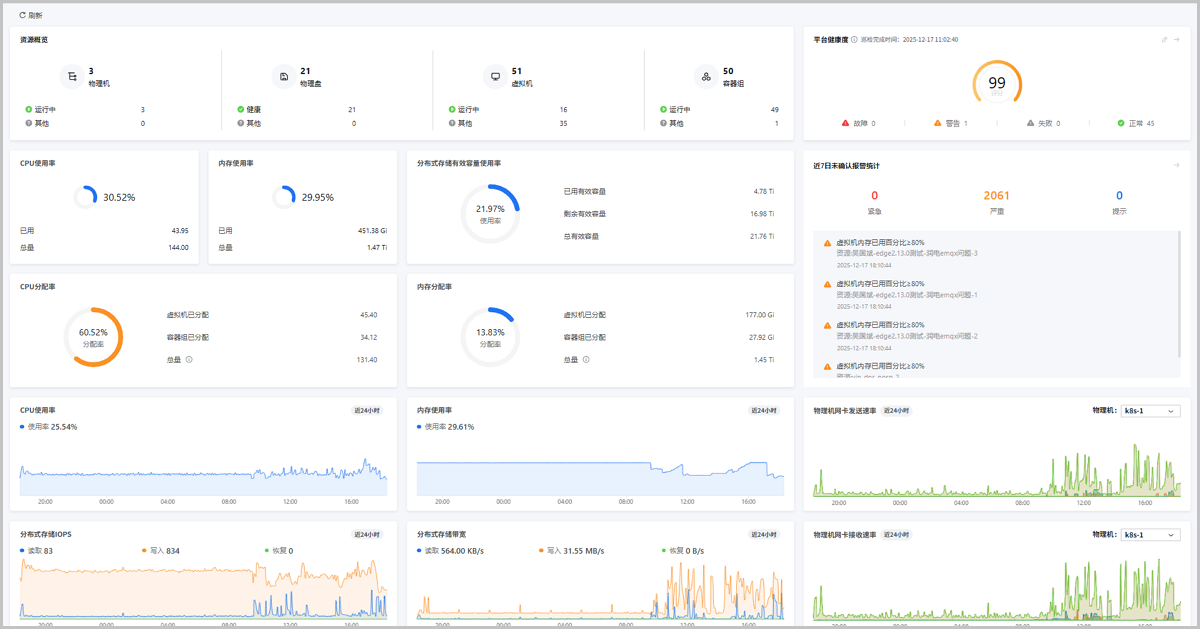
Task: Toggle 读取 legend in 分布式存储IOPS chart
Action: [37, 550]
